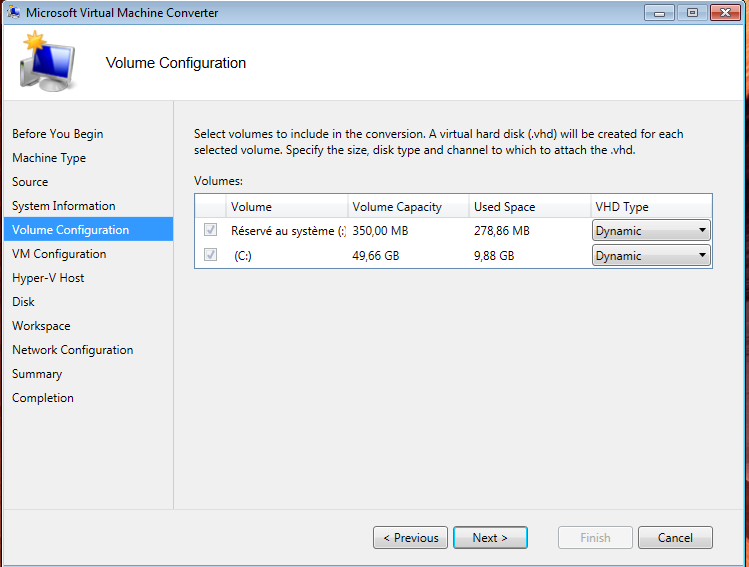The image size is (749, 567).
Task: Toggle checkbox for Réservé au système volume
Action: [x=210, y=230]
